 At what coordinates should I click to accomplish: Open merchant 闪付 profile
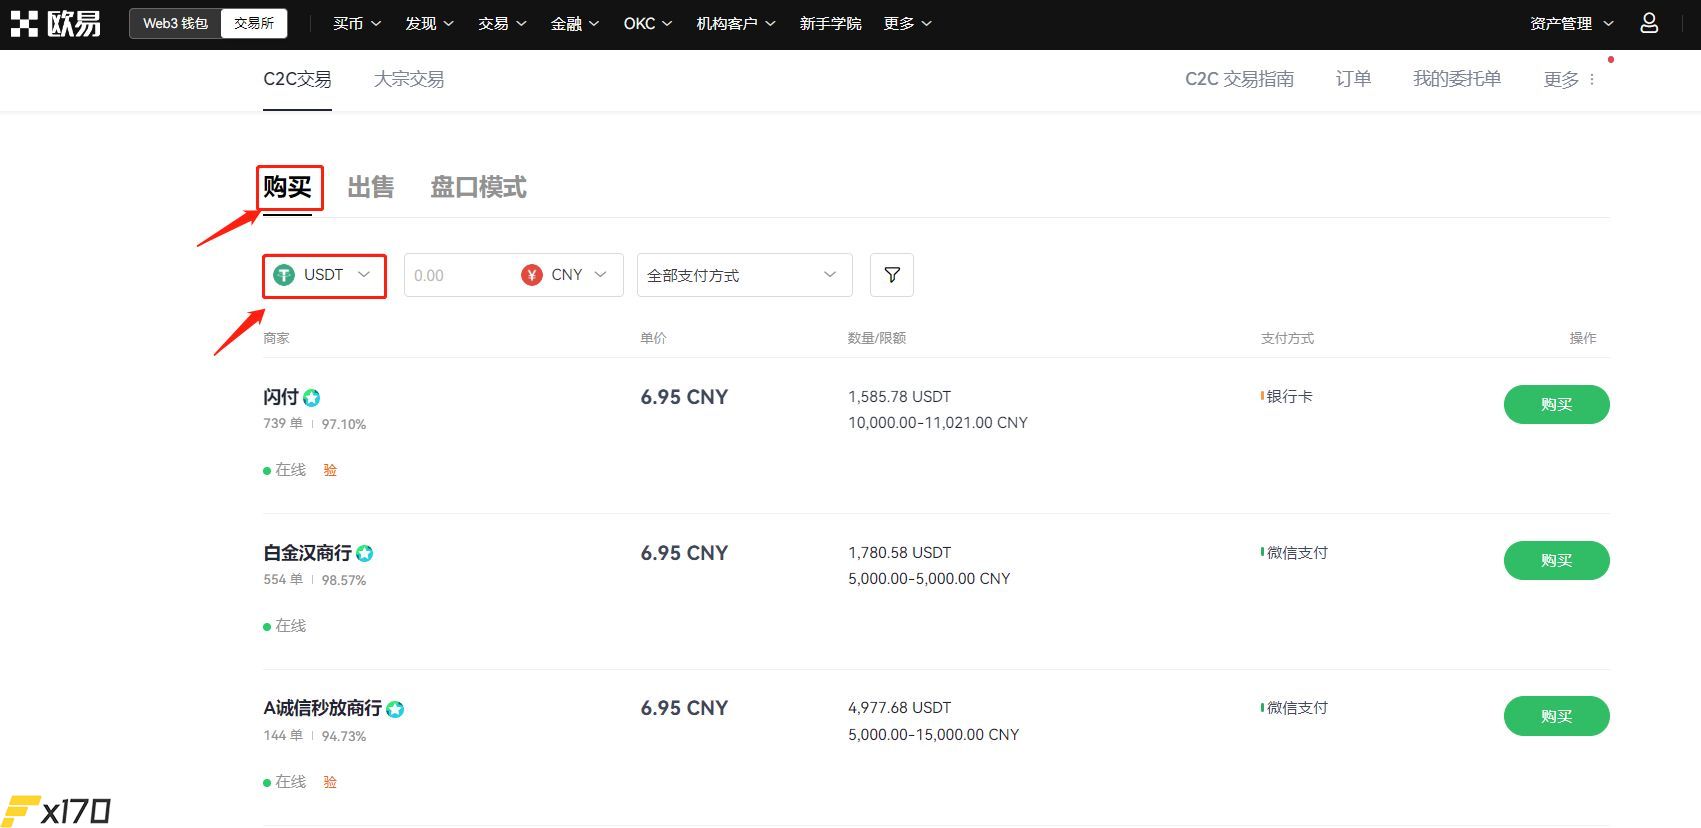281,397
